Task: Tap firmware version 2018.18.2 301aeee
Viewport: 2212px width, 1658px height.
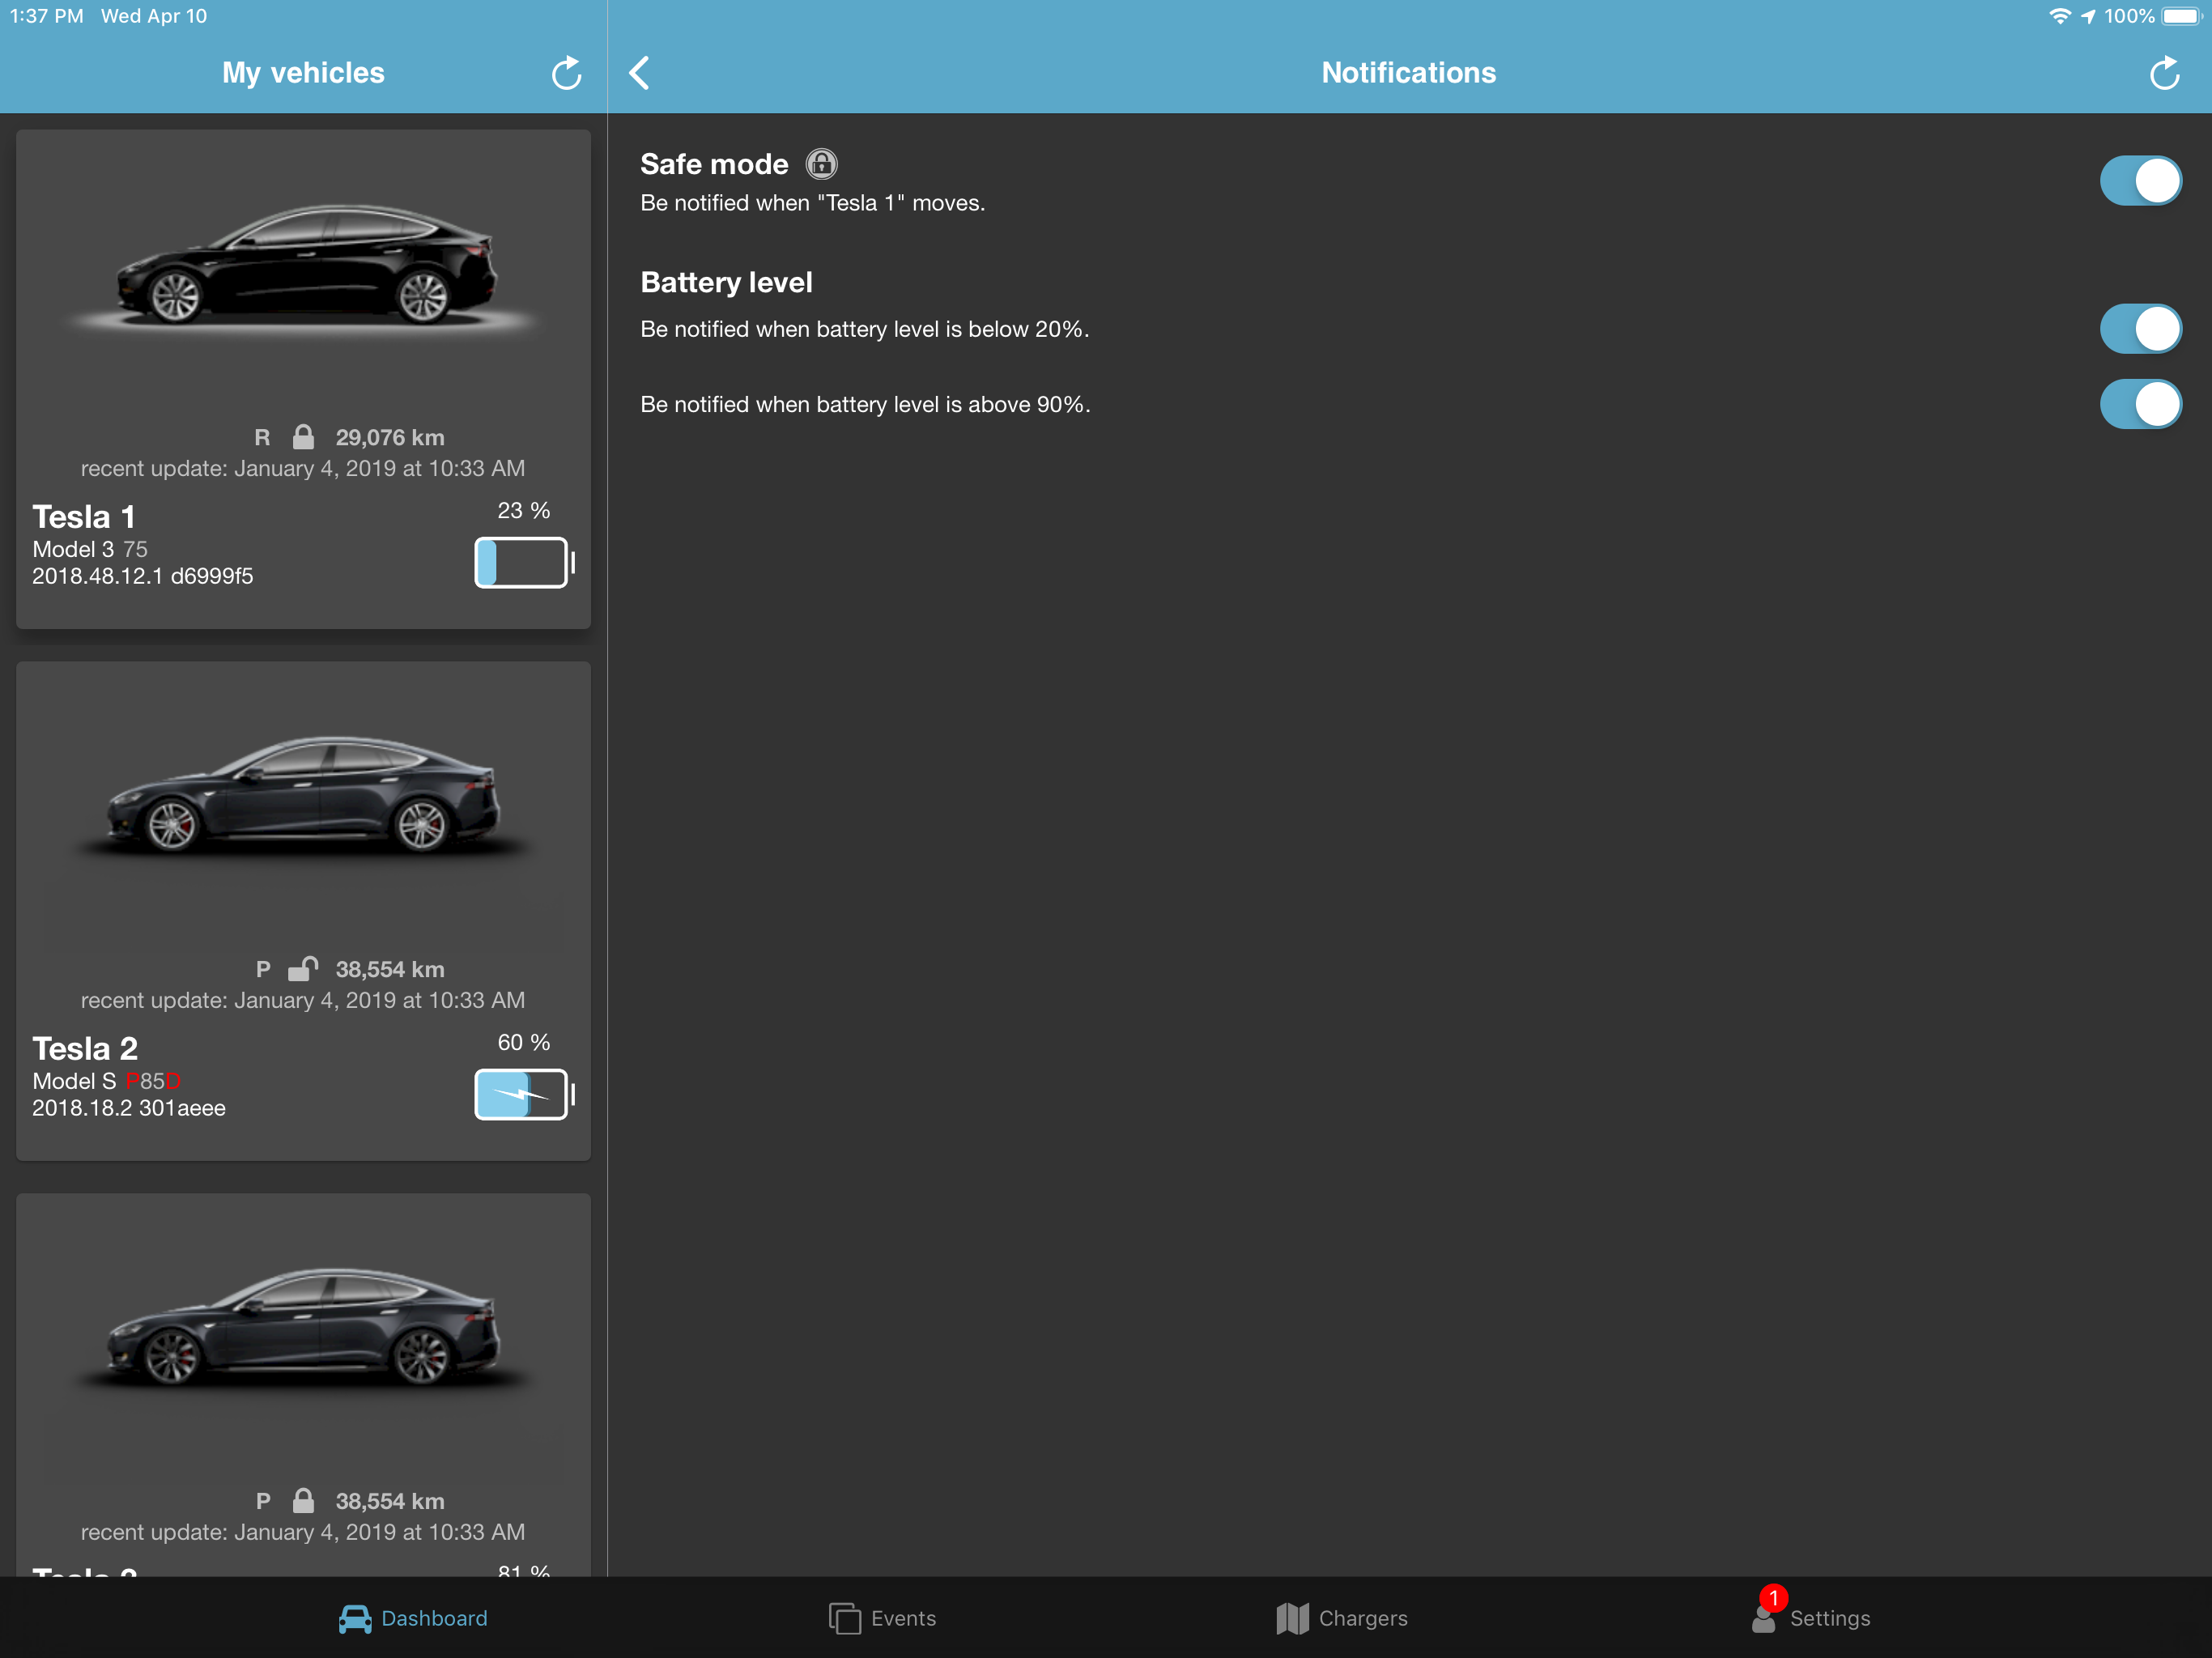Action: click(129, 1108)
